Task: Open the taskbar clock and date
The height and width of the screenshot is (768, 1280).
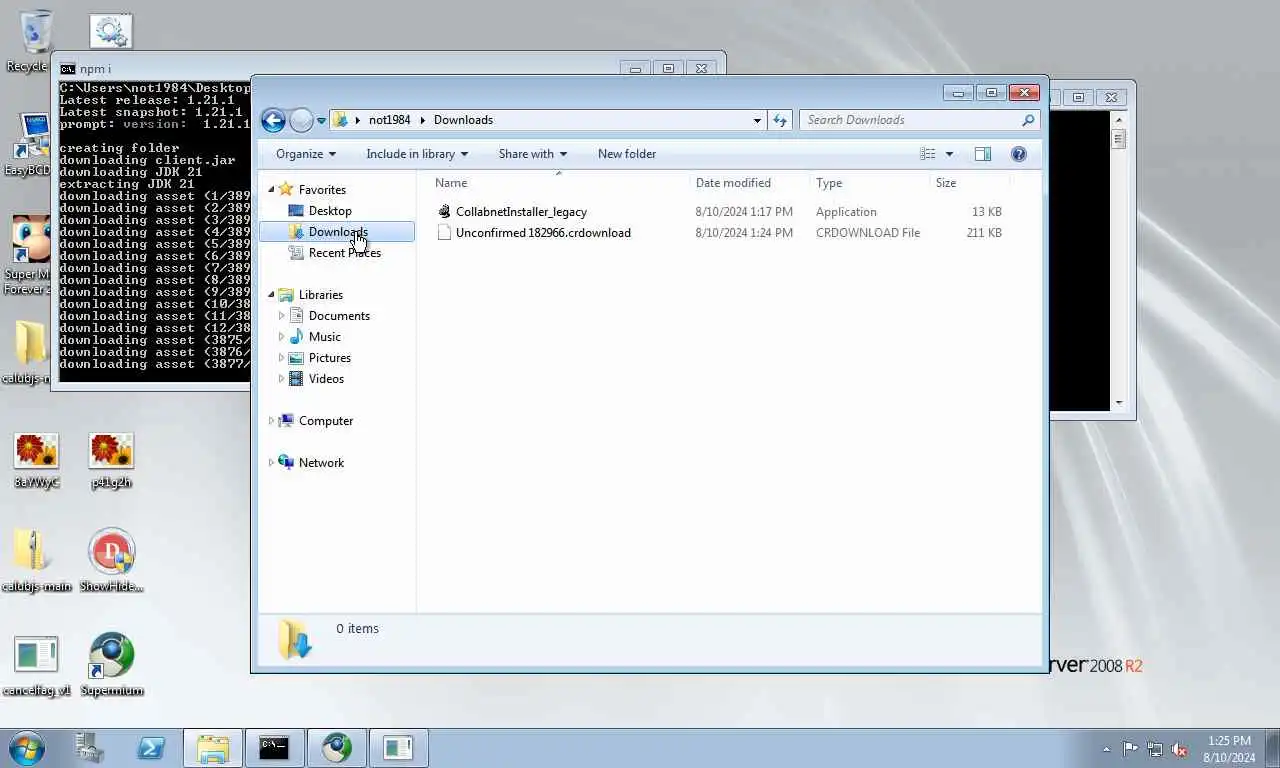Action: [x=1229, y=749]
